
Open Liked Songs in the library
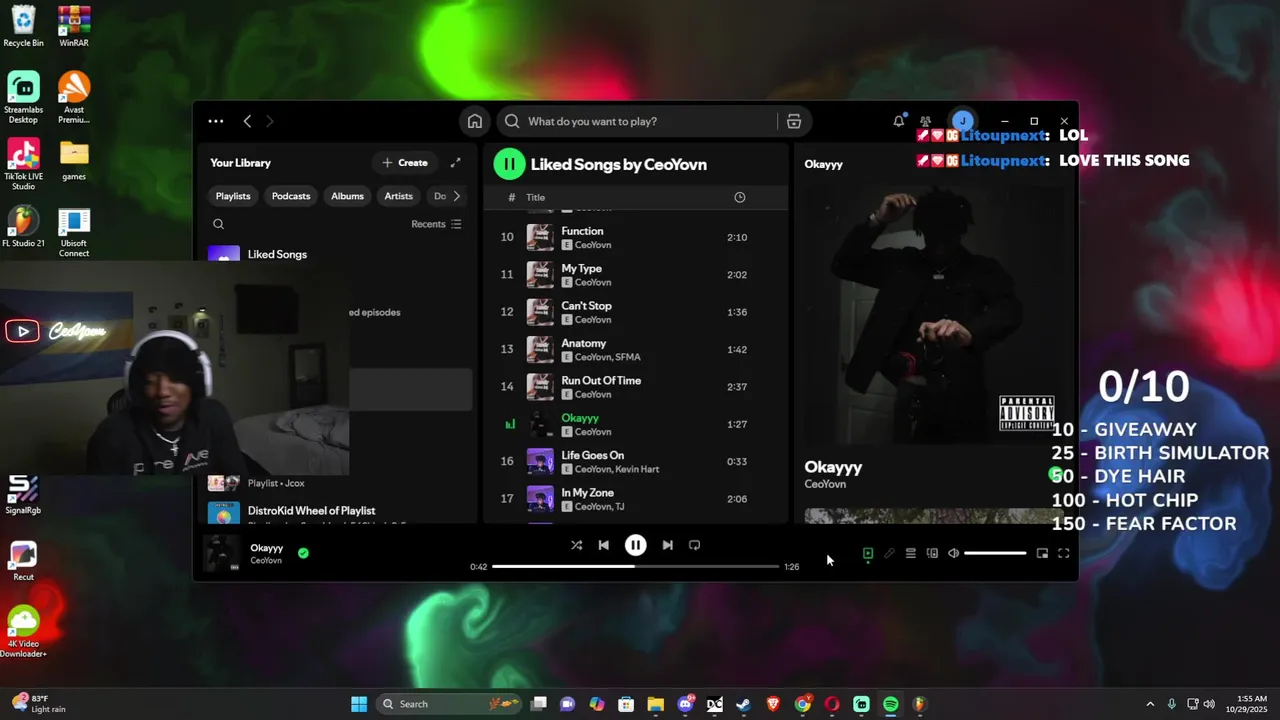[277, 254]
